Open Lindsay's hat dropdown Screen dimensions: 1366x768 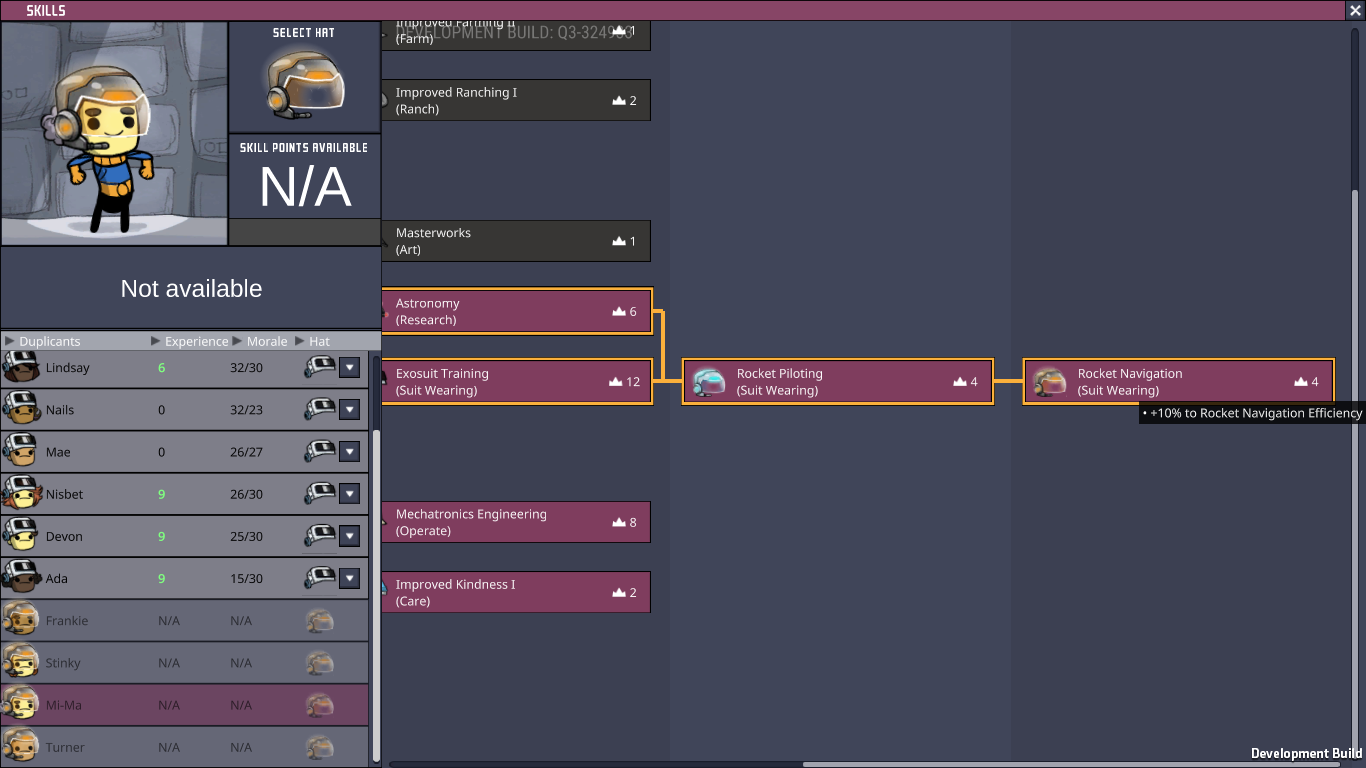pos(349,368)
